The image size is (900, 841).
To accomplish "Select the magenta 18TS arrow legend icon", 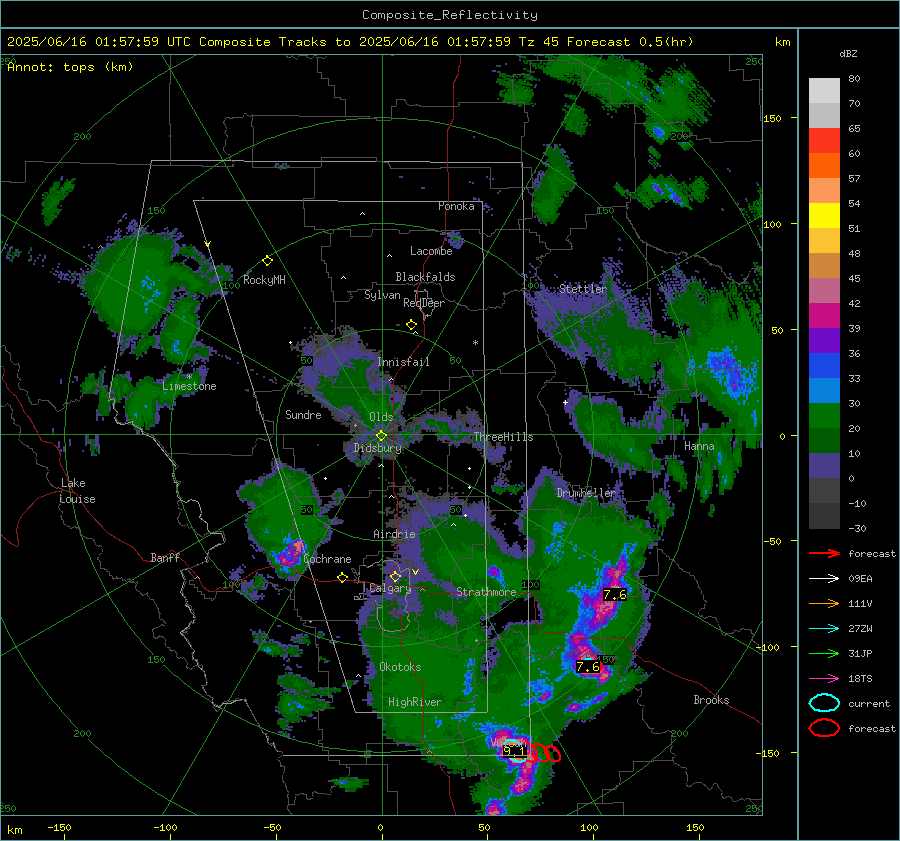I will pyautogui.click(x=824, y=679).
